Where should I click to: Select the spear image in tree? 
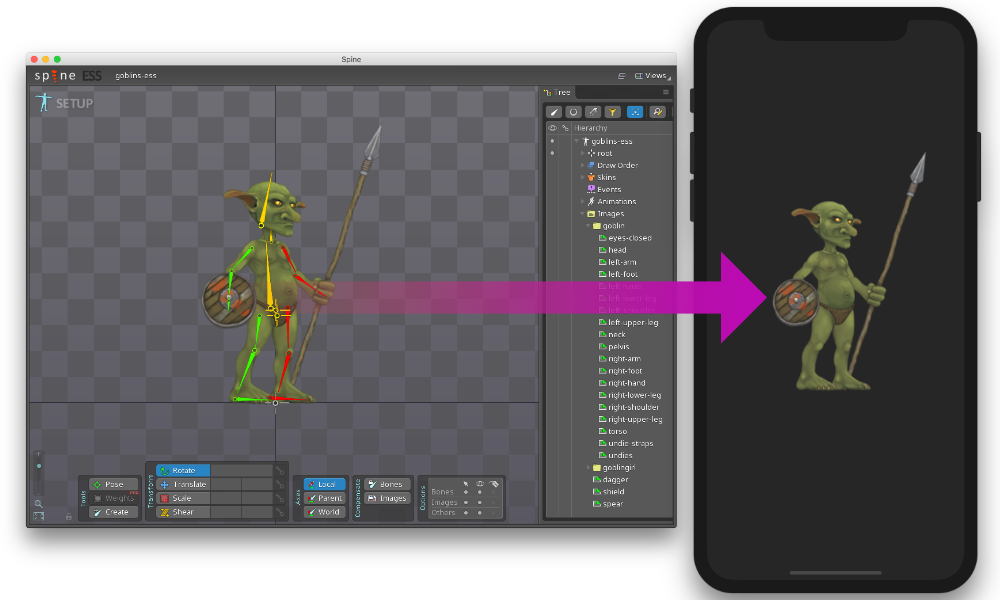608,504
